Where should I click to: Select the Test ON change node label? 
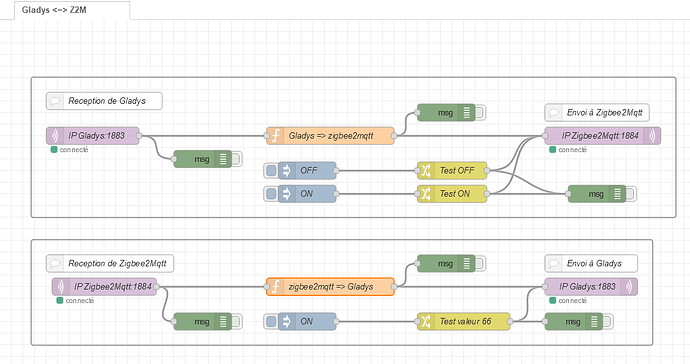tap(455, 194)
